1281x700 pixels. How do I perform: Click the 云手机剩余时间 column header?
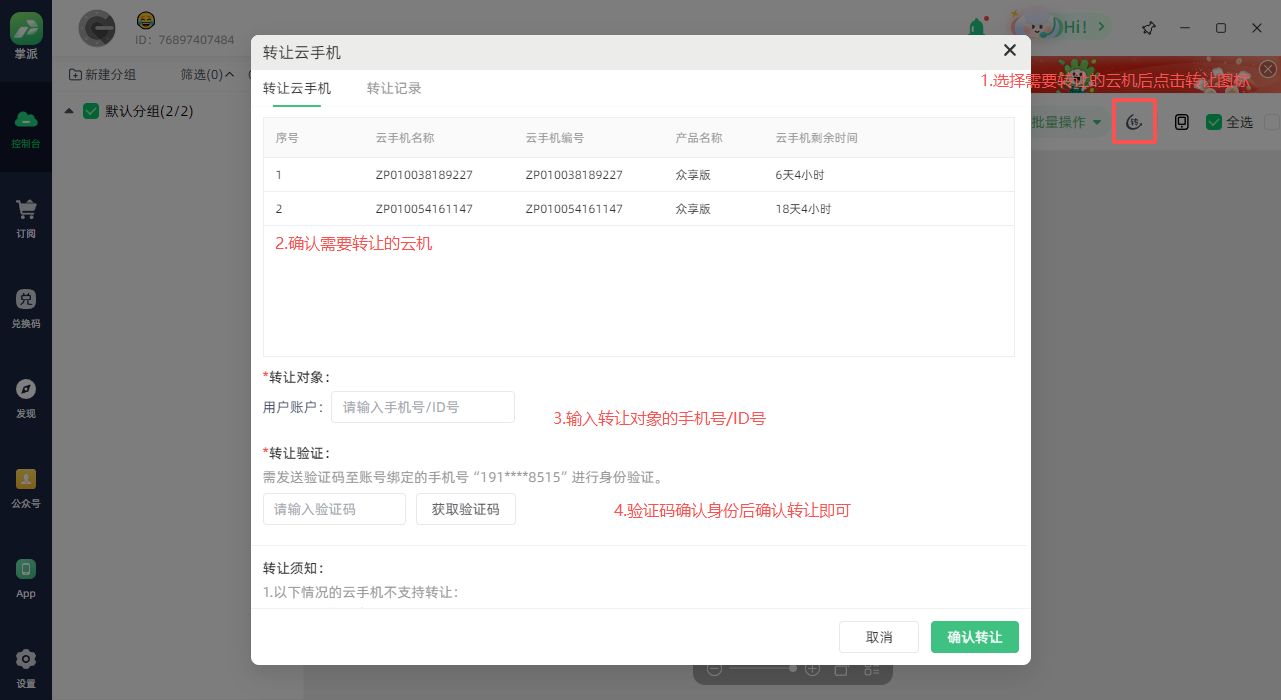[x=817, y=138]
